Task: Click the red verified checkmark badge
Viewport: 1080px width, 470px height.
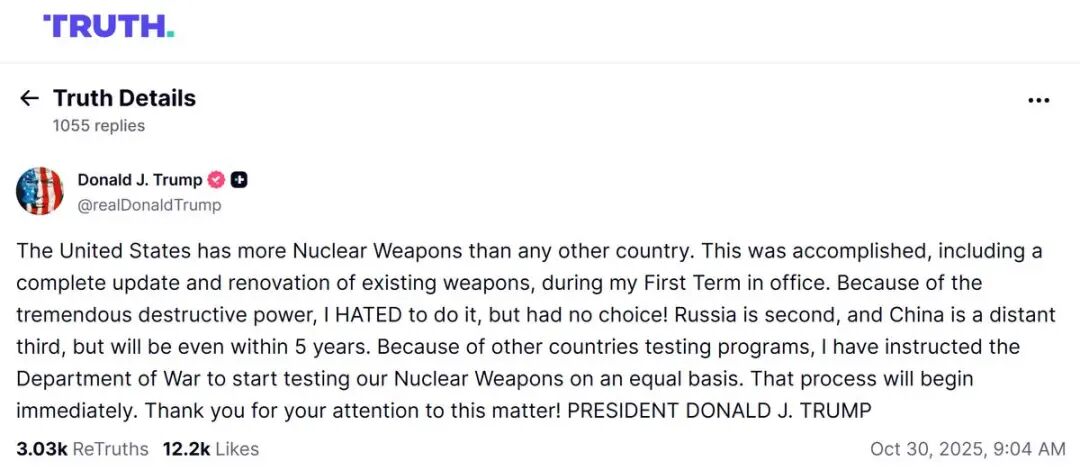Action: 216,181
